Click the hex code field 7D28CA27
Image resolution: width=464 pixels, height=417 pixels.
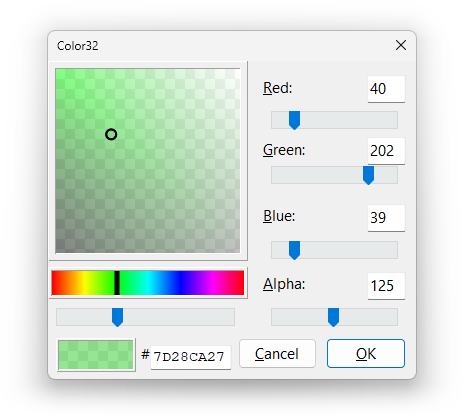(191, 357)
